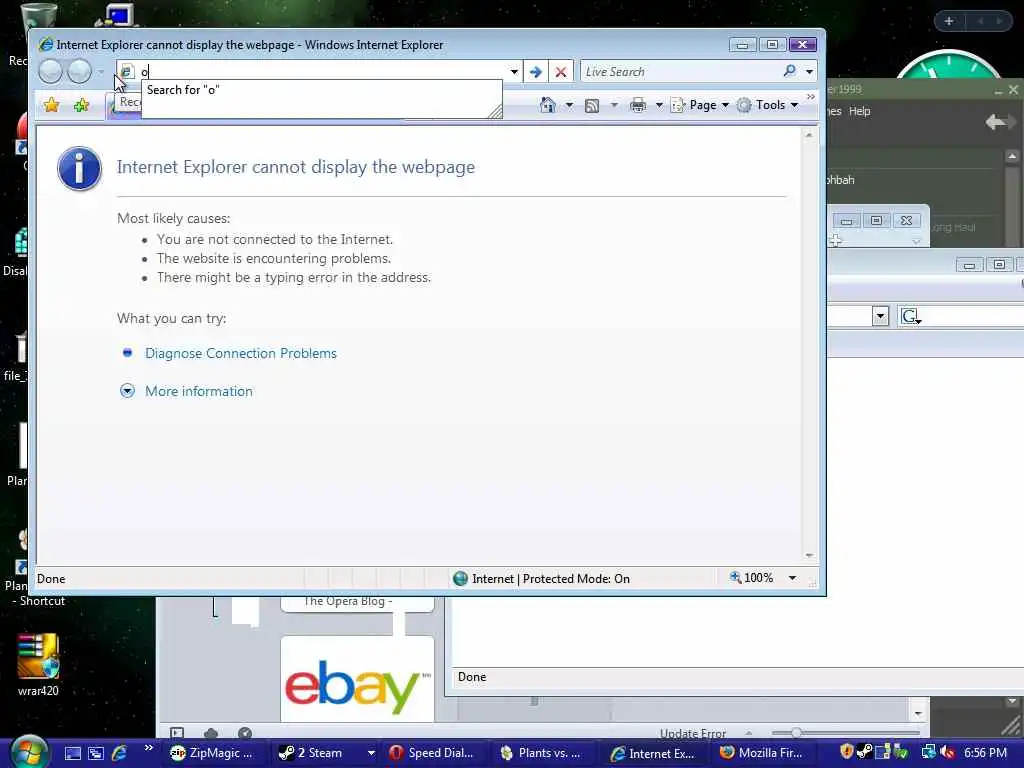The width and height of the screenshot is (1024, 768).
Task: Click the Back navigation button in Internet Explorer
Action: pyautogui.click(x=50, y=72)
